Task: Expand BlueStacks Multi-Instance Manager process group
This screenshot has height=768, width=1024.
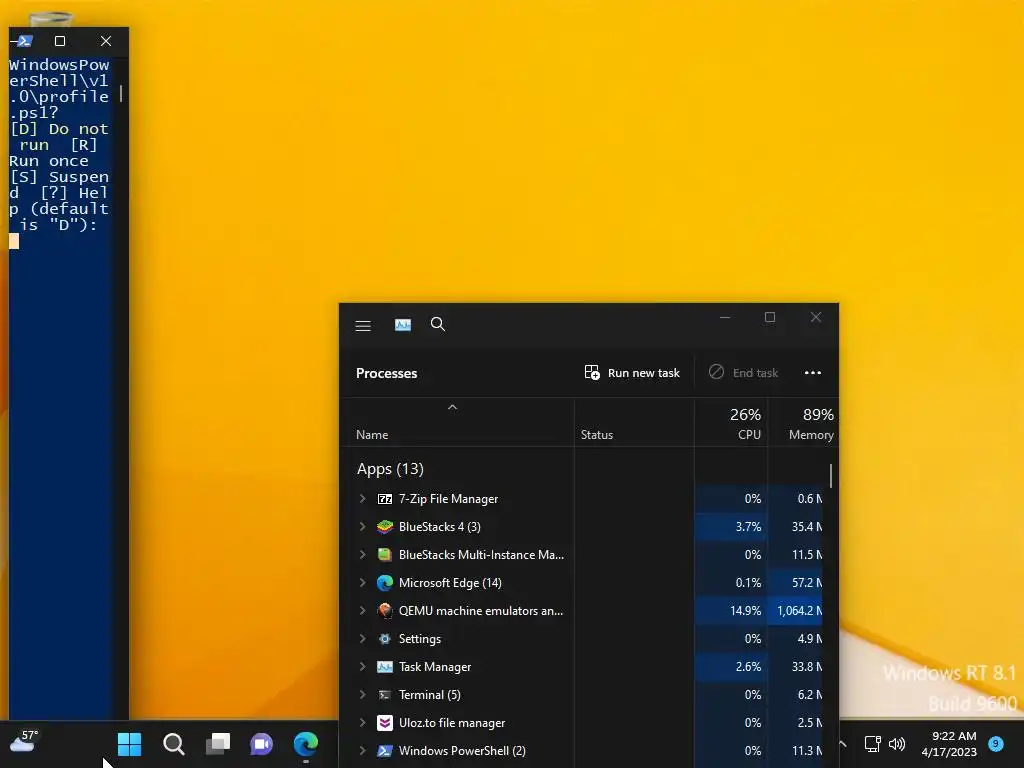Action: [362, 555]
